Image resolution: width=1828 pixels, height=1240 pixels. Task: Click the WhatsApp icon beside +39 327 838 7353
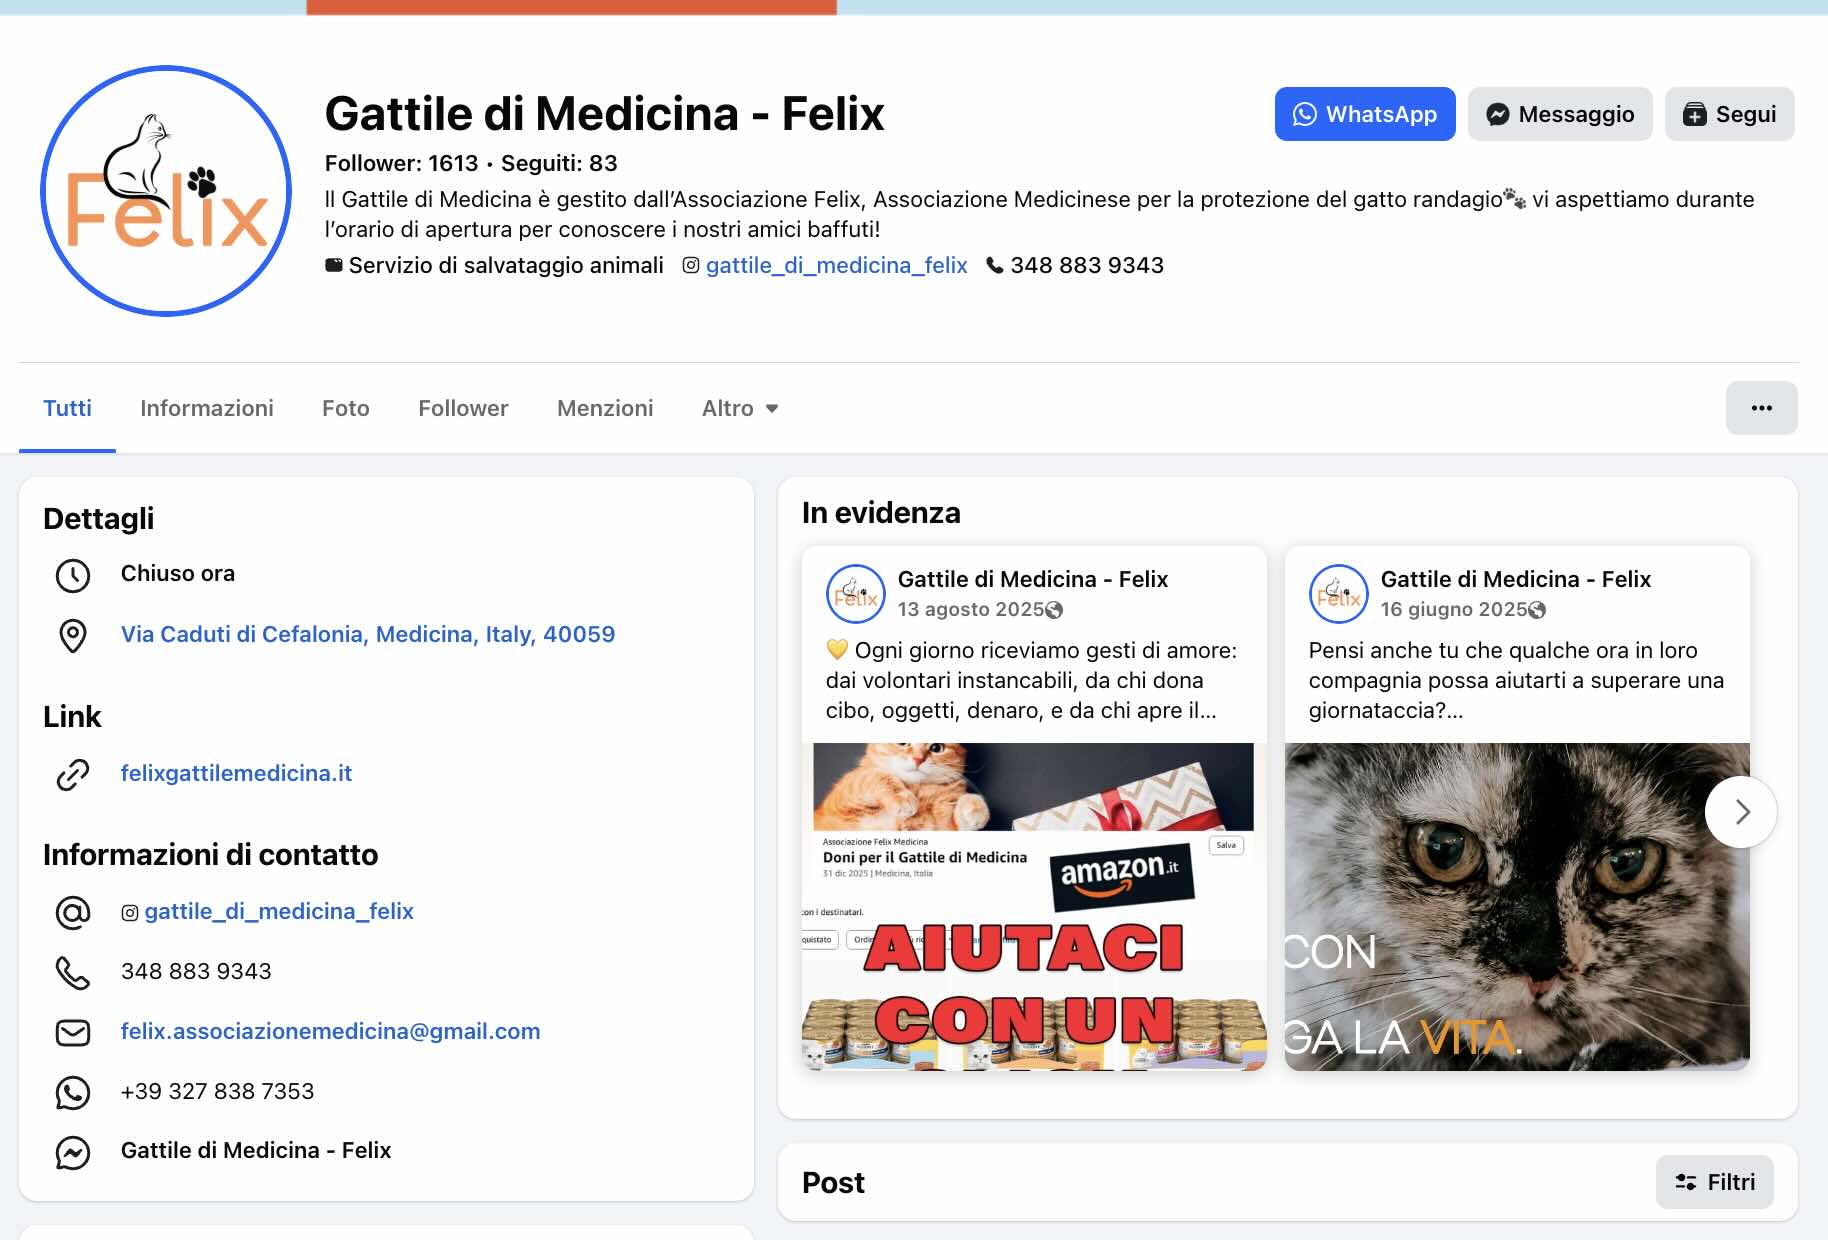point(73,1092)
